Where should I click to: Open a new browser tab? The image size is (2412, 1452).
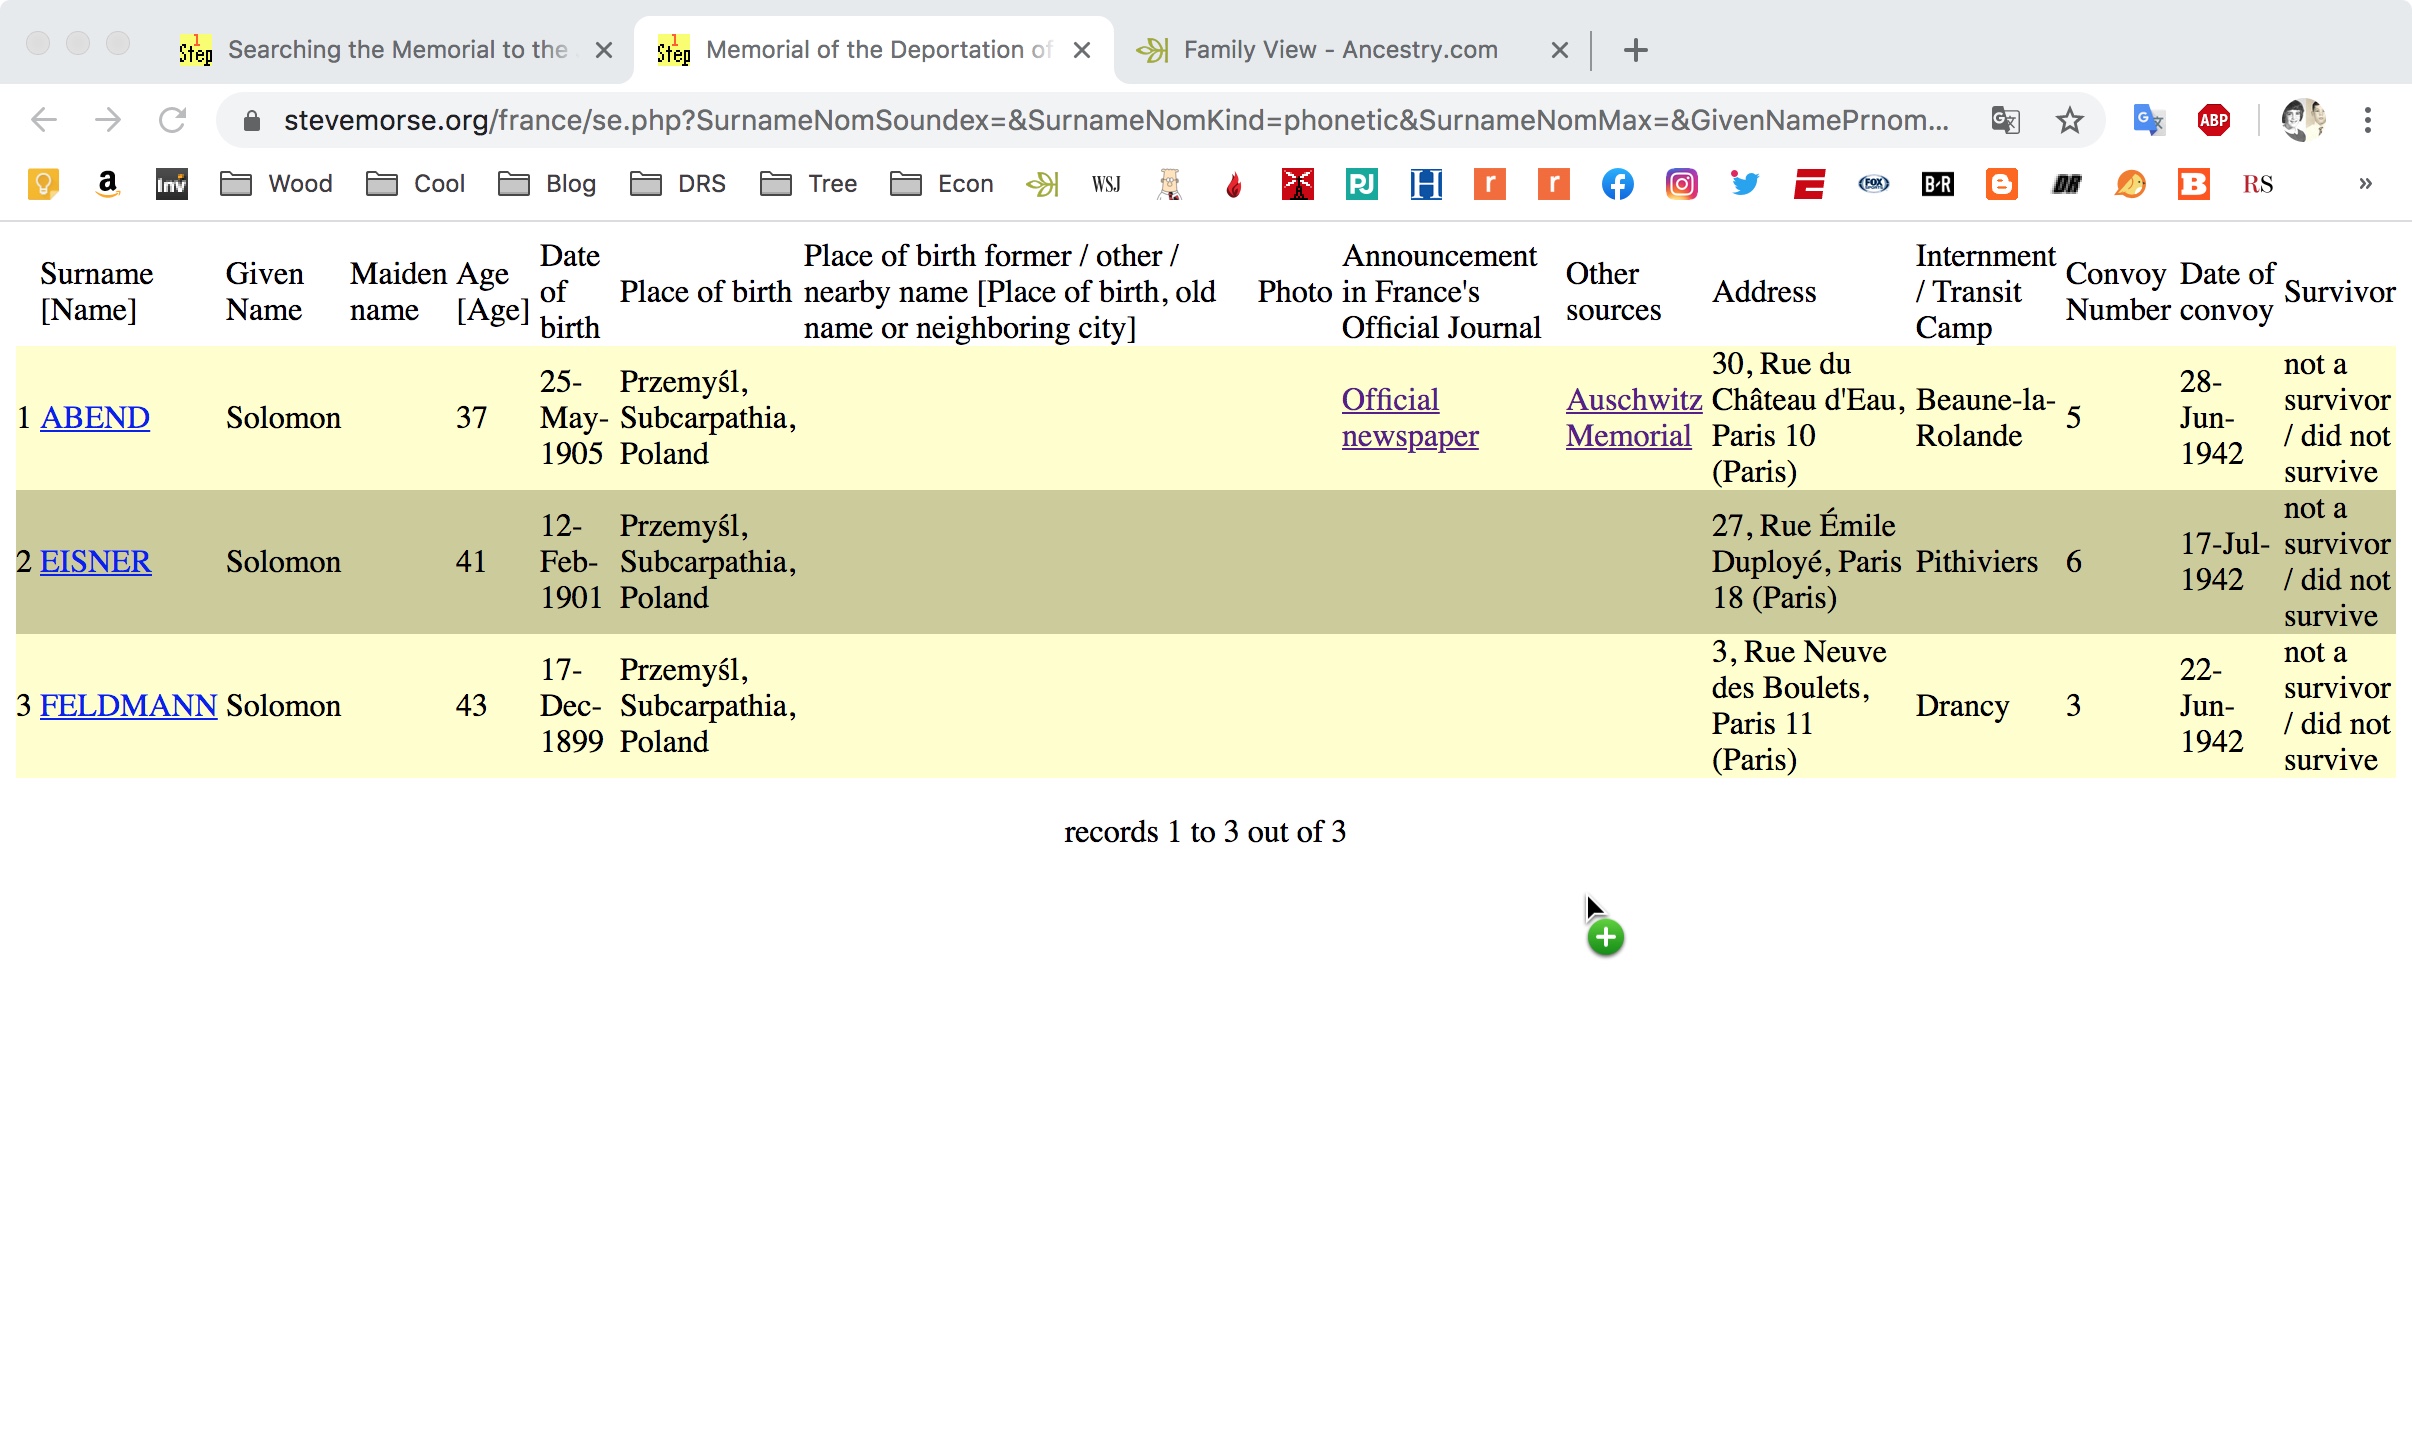[x=1635, y=50]
